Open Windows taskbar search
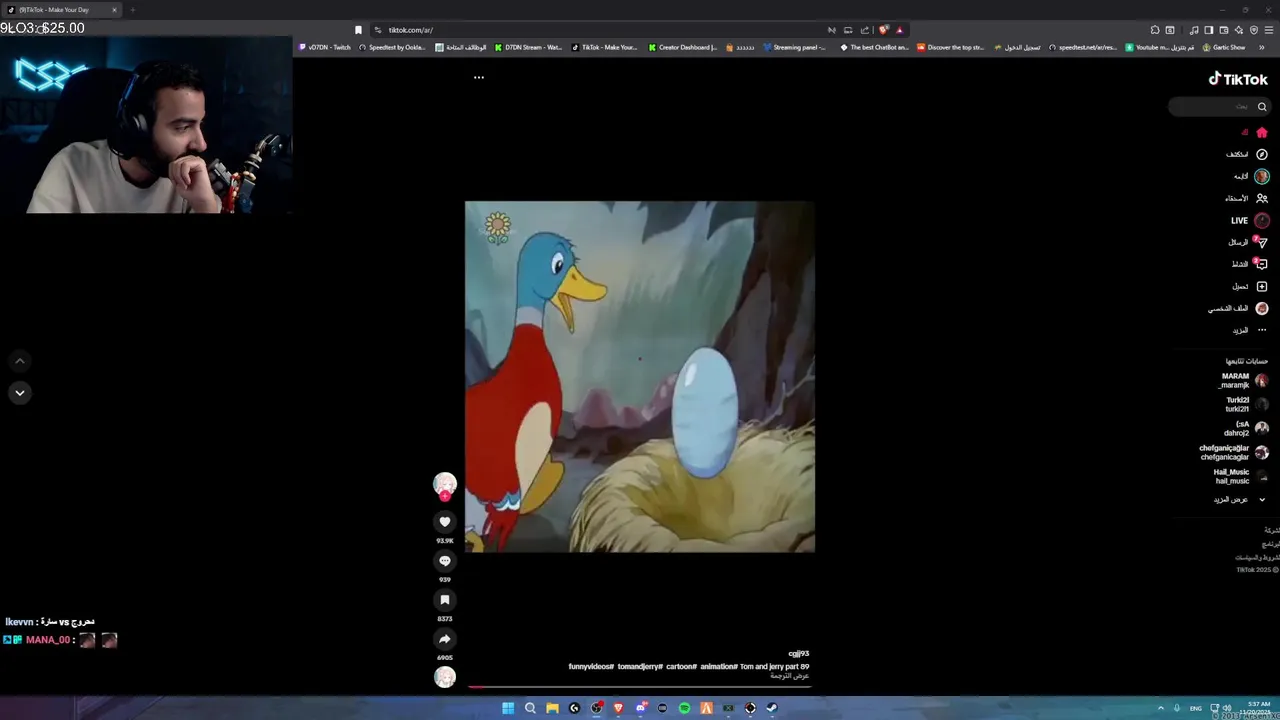Image resolution: width=1280 pixels, height=720 pixels. tap(530, 708)
